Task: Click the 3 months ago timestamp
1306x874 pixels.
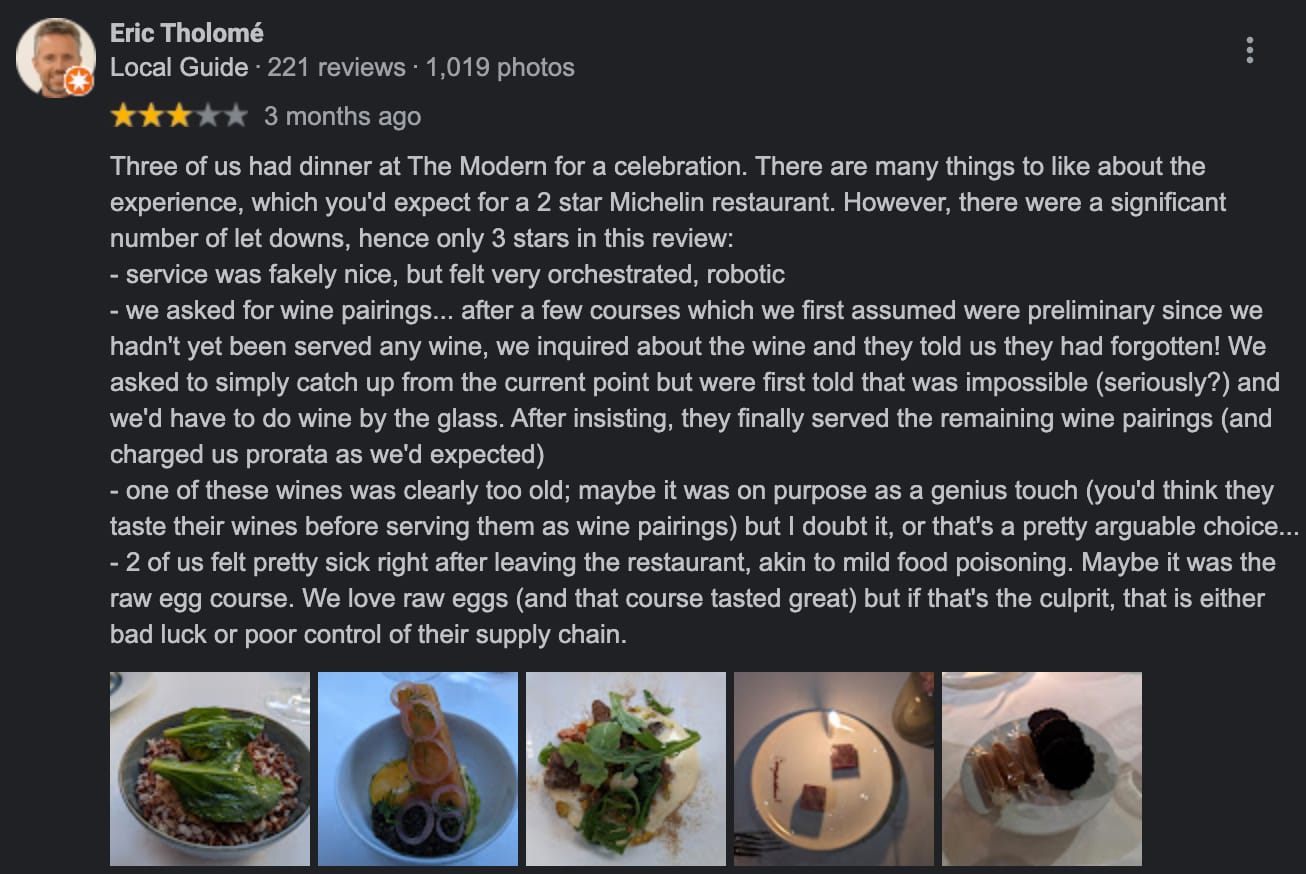Action: (x=342, y=116)
